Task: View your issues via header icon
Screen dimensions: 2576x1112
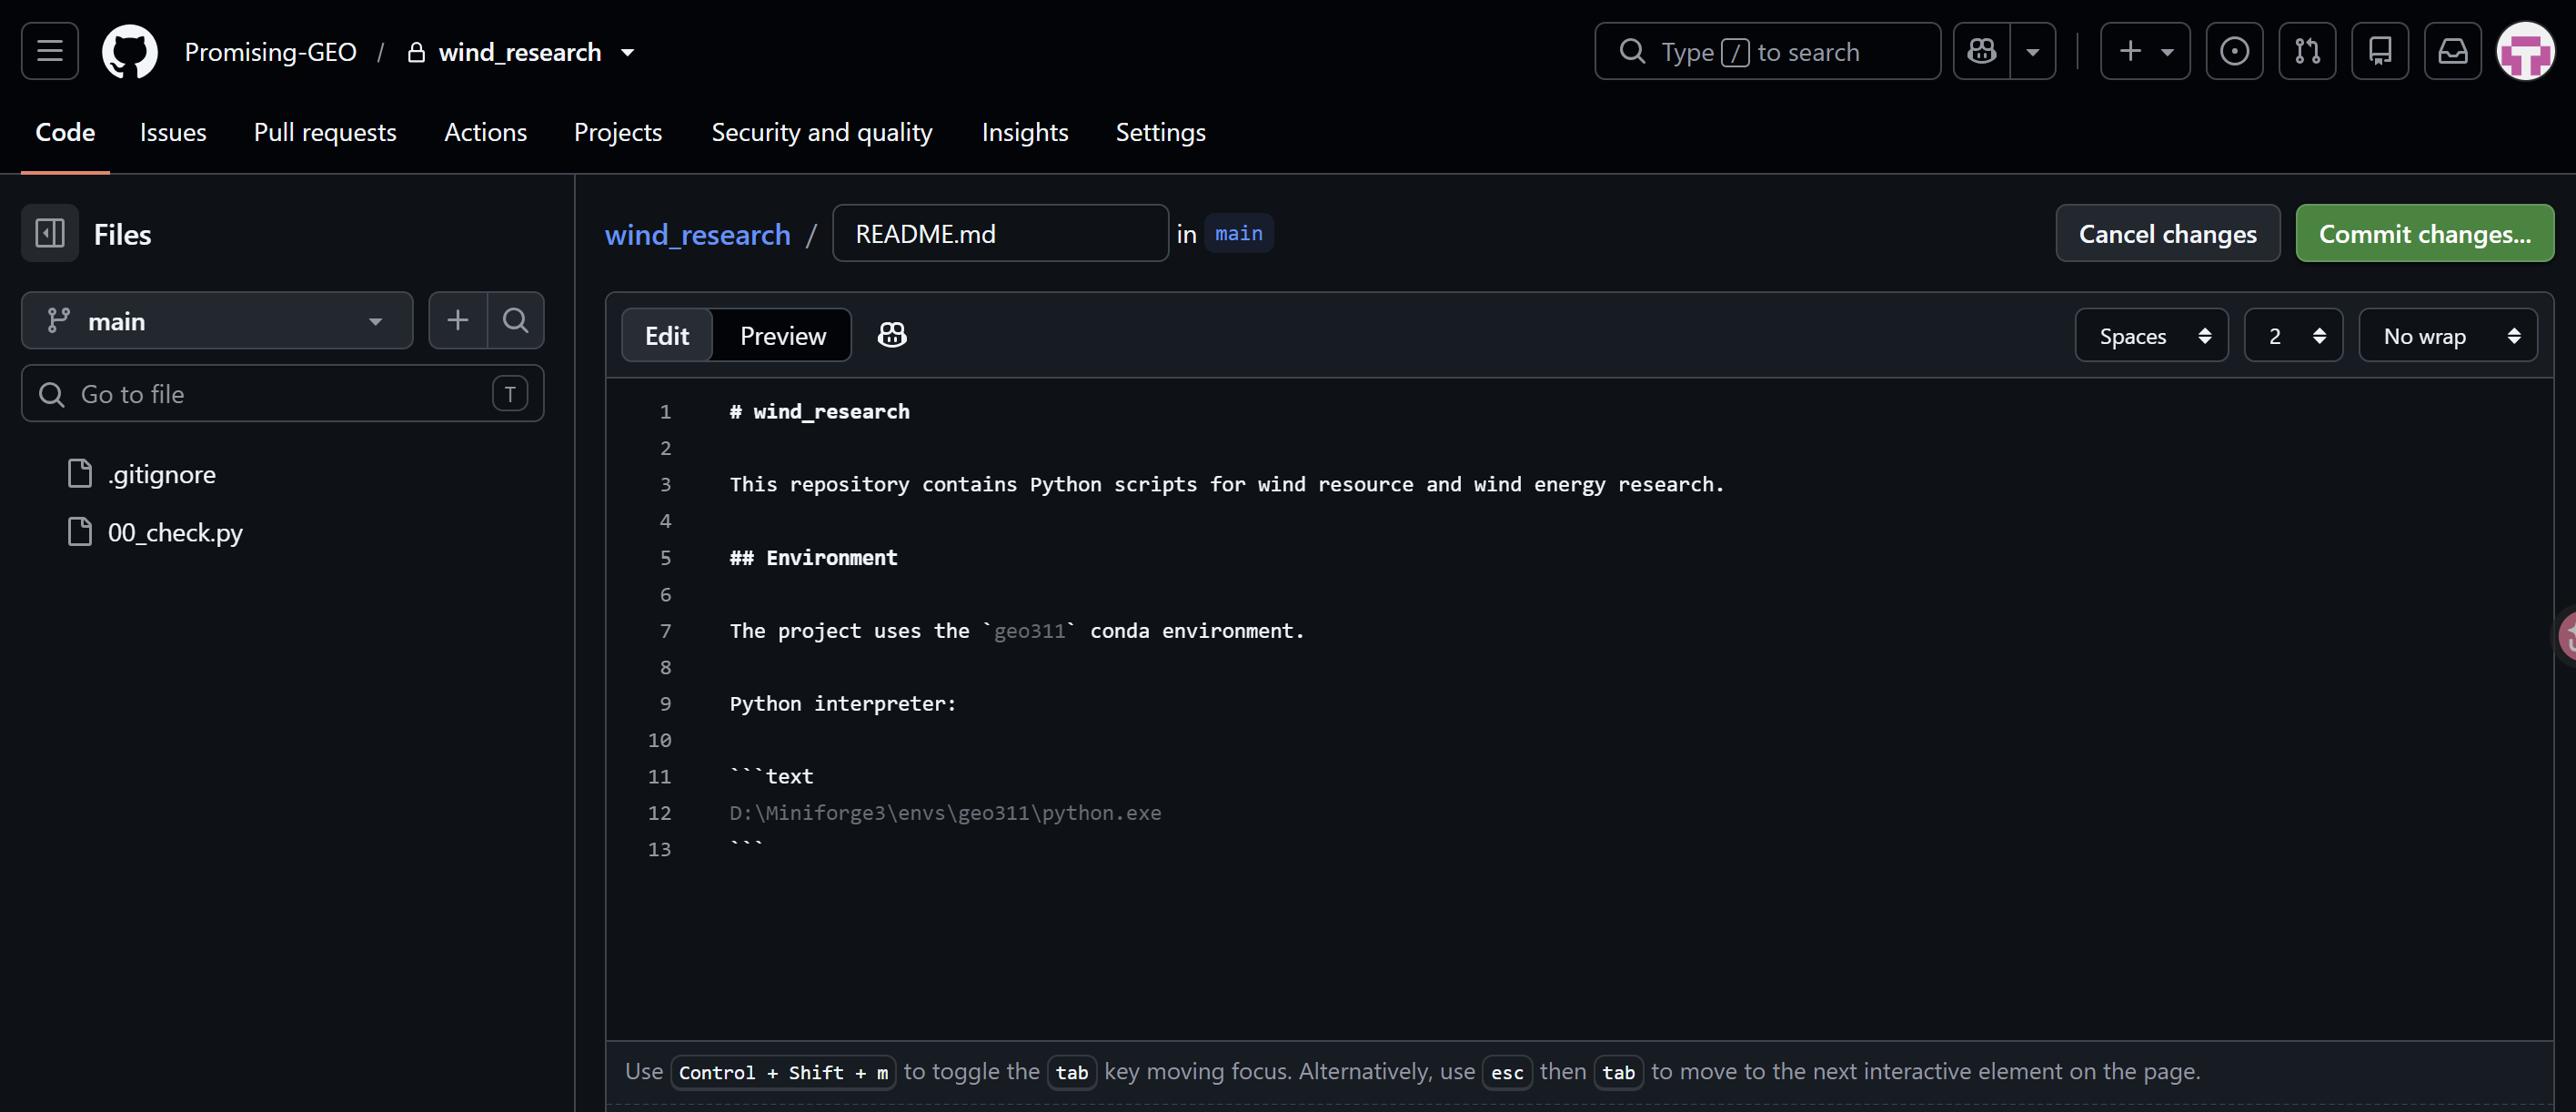Action: click(2235, 51)
